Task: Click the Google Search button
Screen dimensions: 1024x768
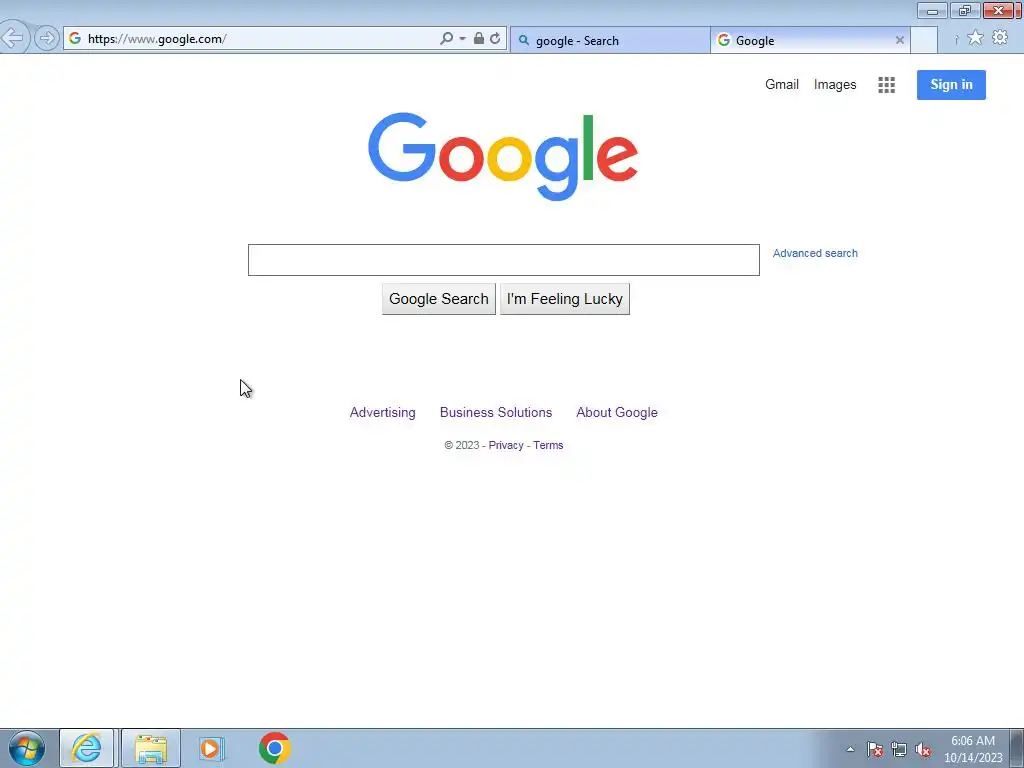Action: pos(439,299)
